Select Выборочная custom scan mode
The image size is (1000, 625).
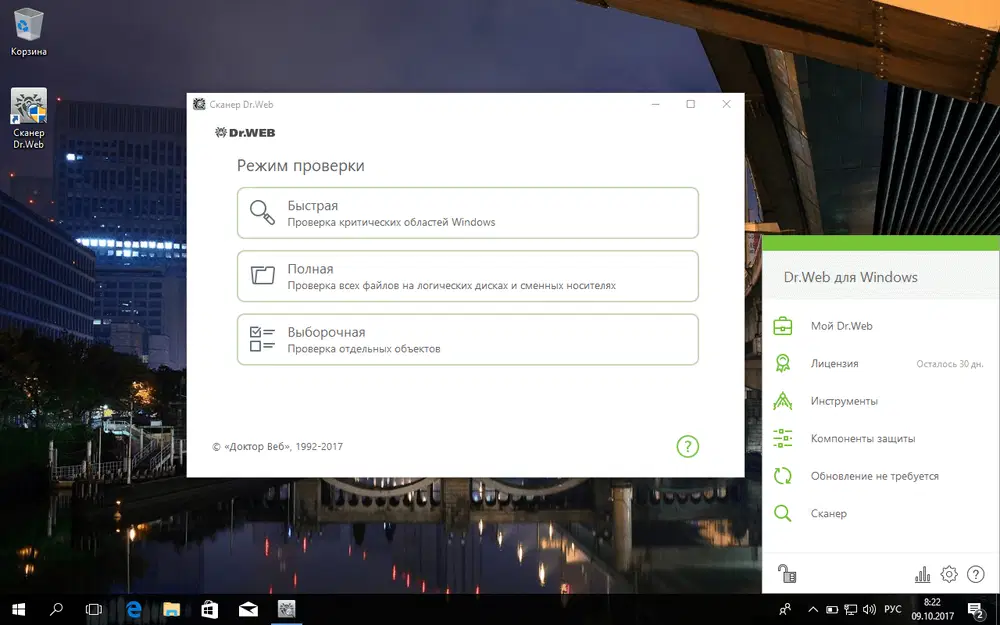click(467, 339)
